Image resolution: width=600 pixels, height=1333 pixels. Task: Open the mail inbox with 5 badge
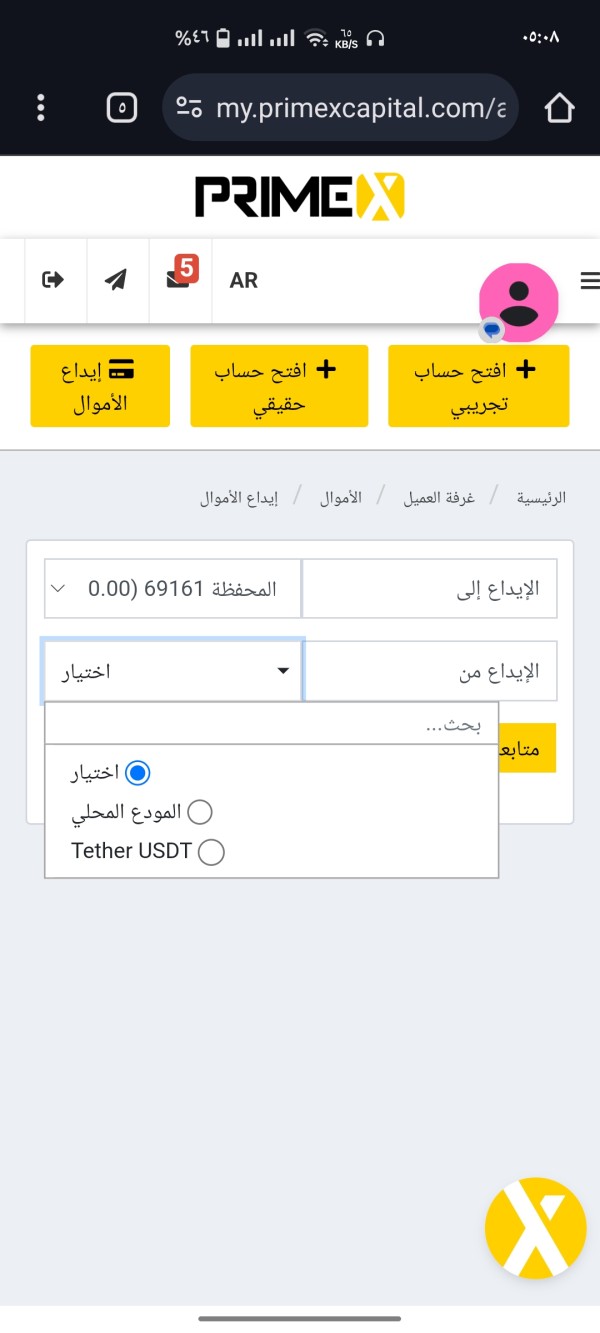click(178, 279)
